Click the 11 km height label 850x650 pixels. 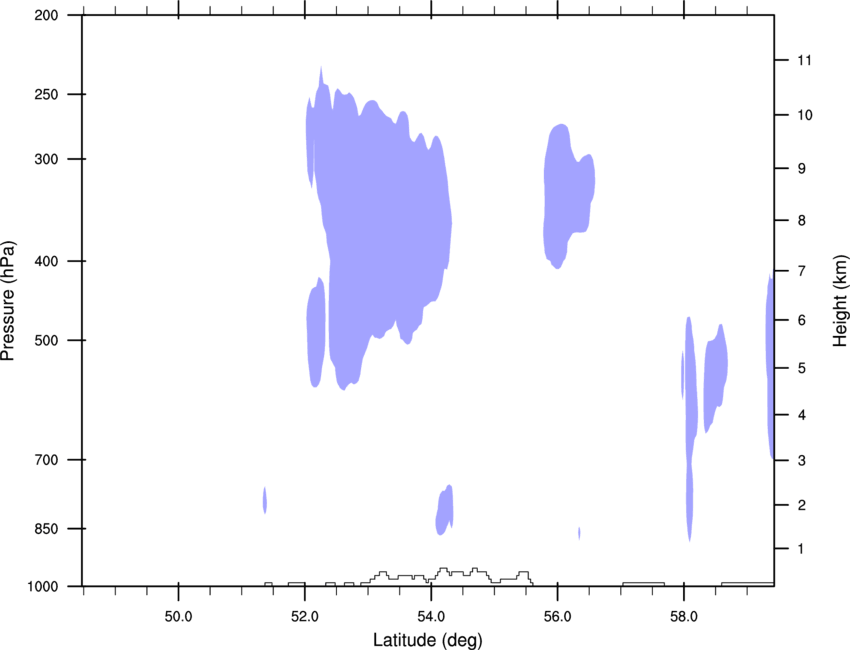tap(804, 60)
